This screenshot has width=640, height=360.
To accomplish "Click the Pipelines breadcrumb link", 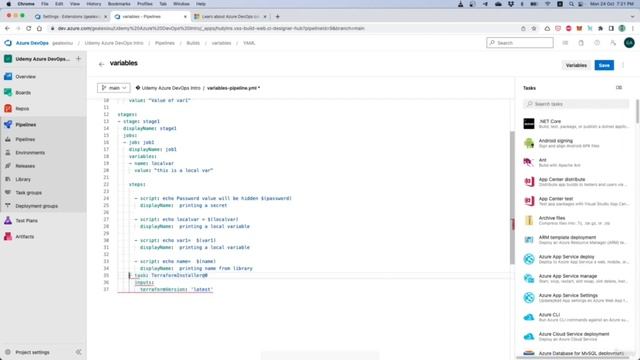I will click(164, 43).
